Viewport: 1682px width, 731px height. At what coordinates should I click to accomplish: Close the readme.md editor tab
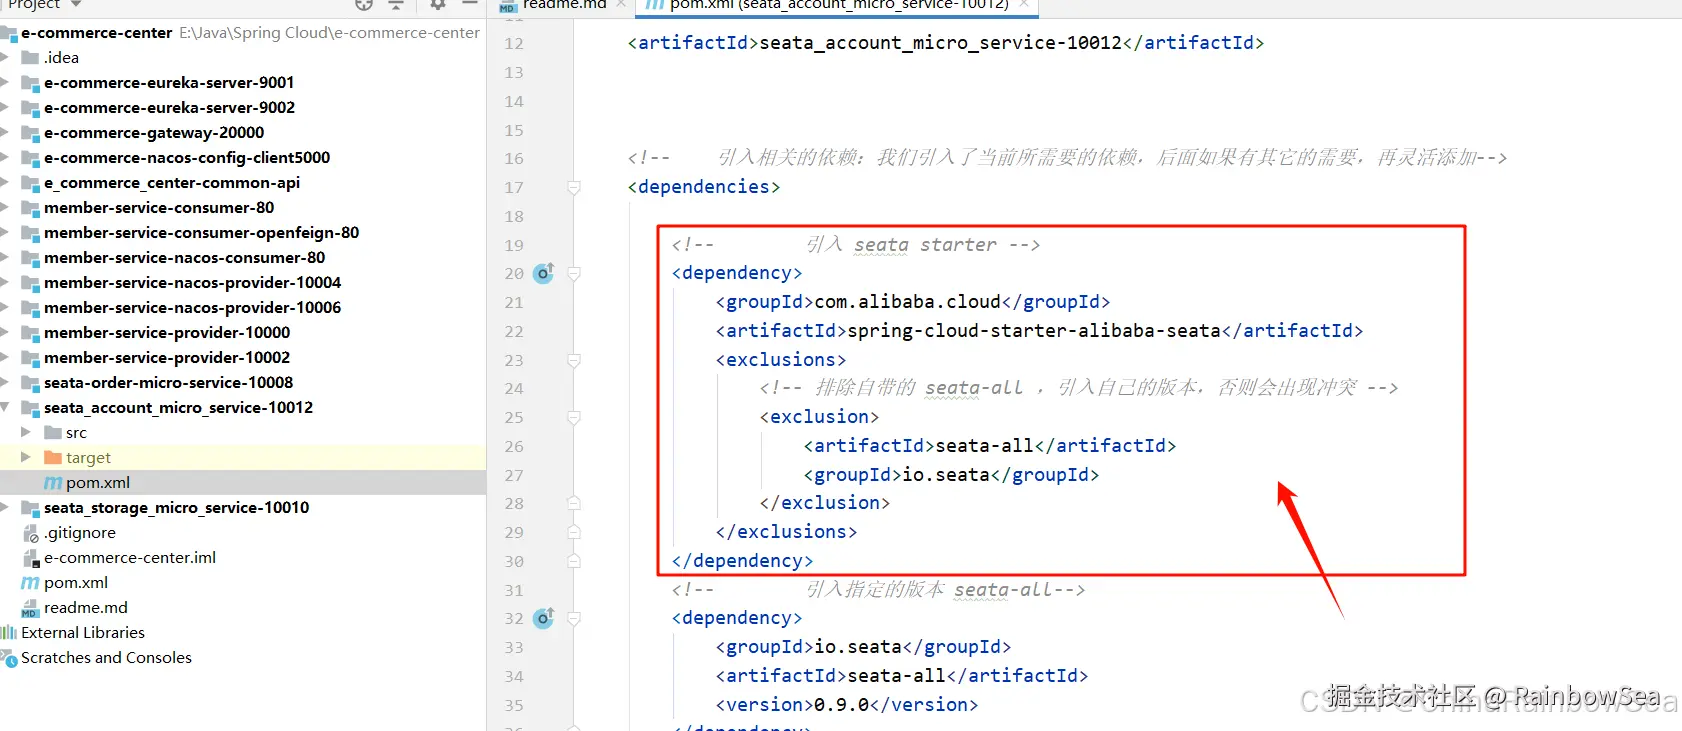point(621,4)
